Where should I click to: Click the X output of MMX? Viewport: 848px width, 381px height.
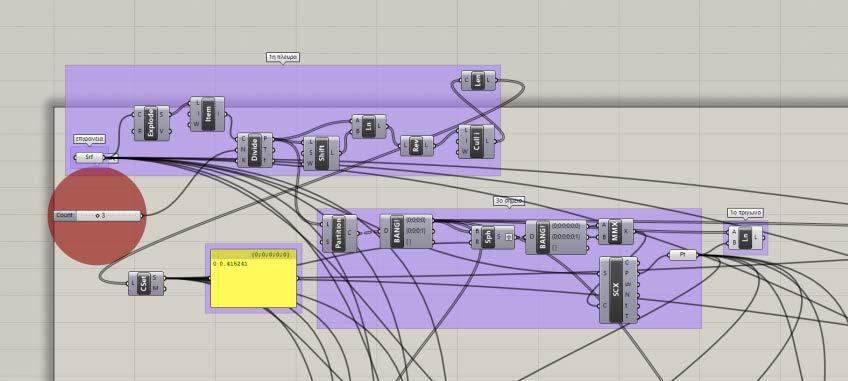[x=627, y=231]
